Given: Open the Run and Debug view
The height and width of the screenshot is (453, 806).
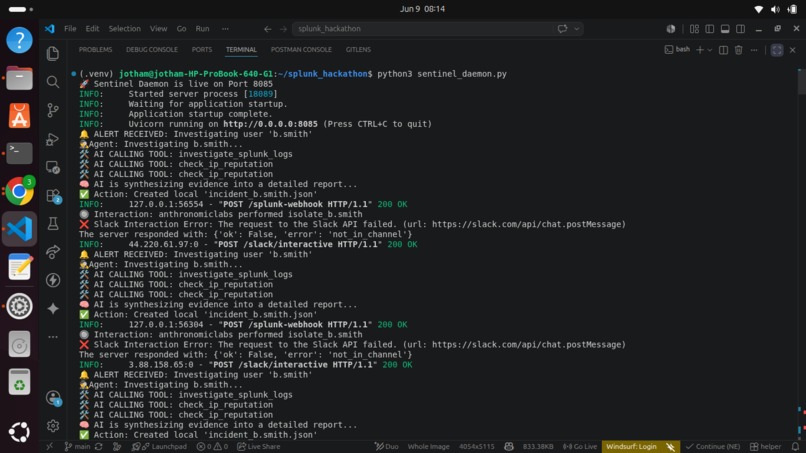Looking at the screenshot, I should tap(52, 139).
